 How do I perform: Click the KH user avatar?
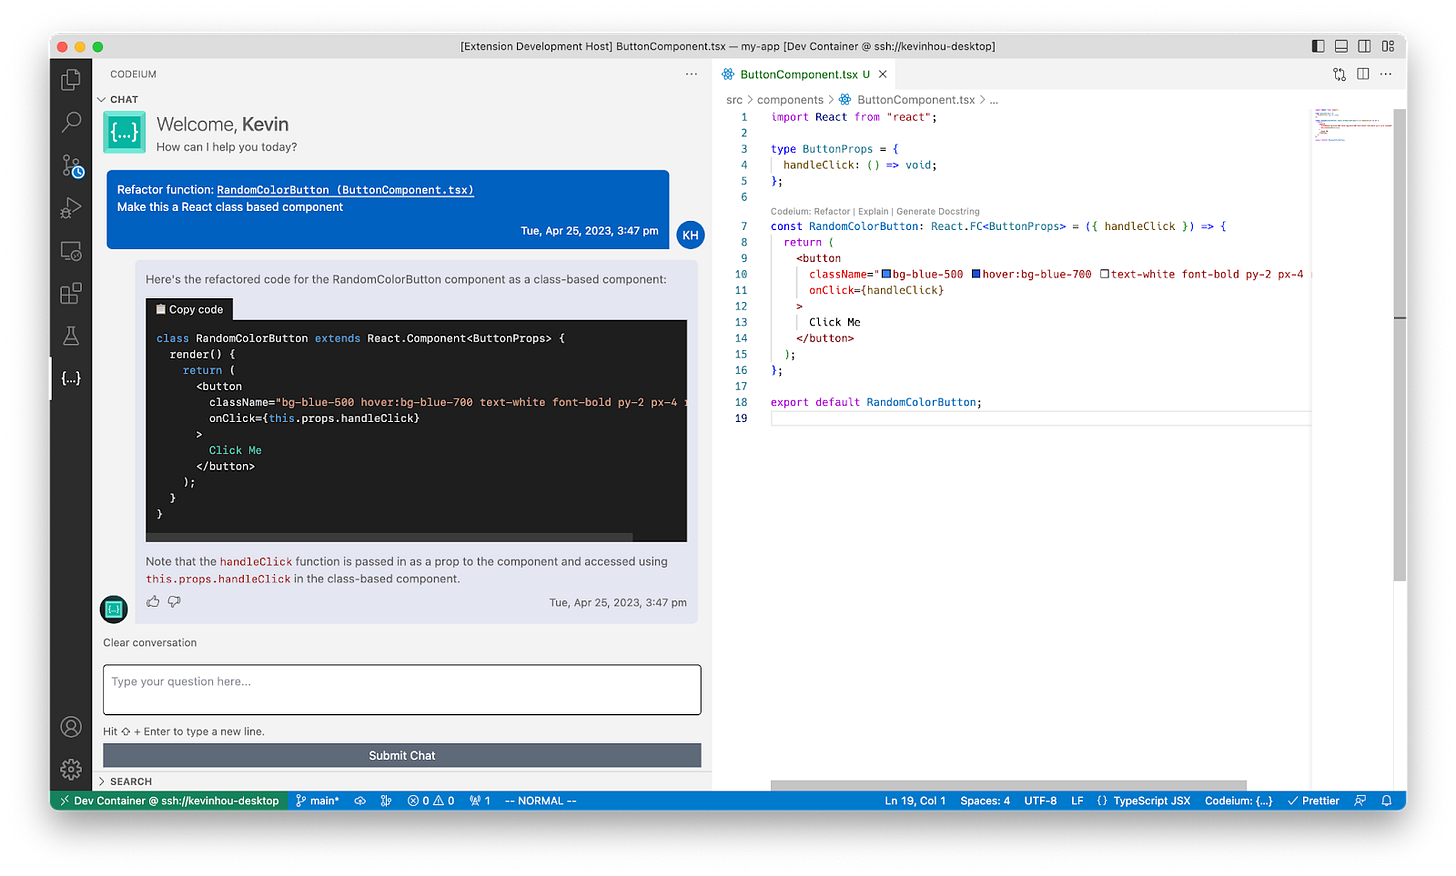690,235
